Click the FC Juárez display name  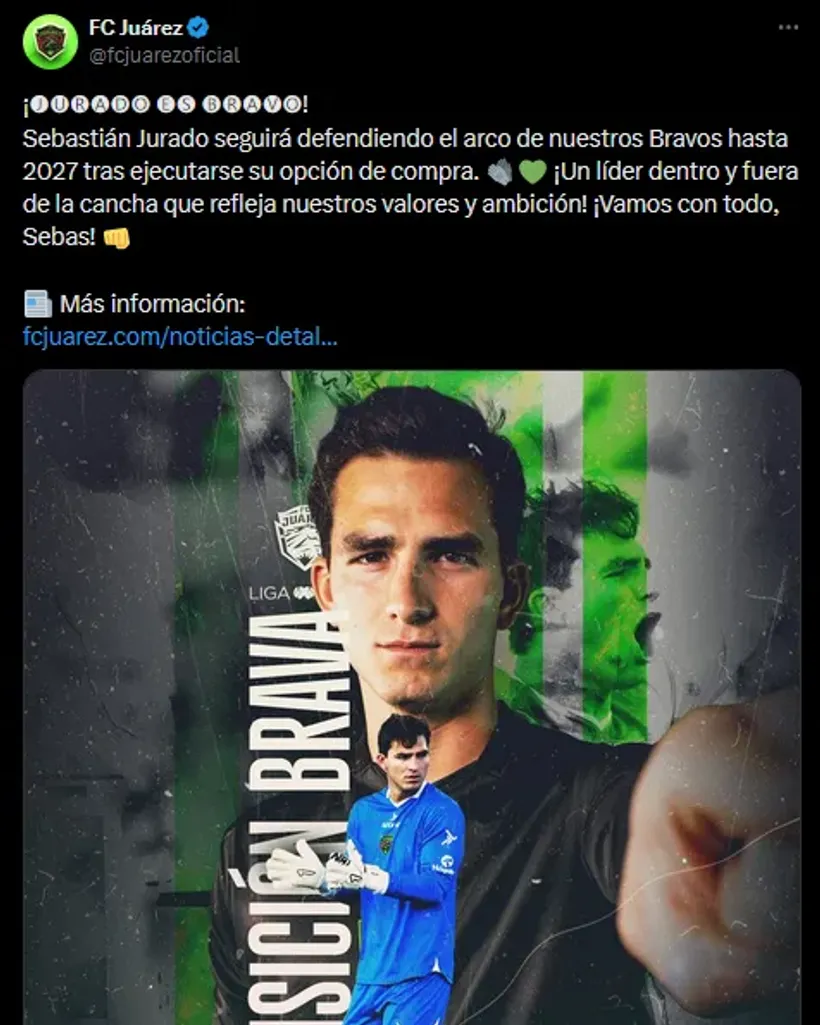coord(135,27)
